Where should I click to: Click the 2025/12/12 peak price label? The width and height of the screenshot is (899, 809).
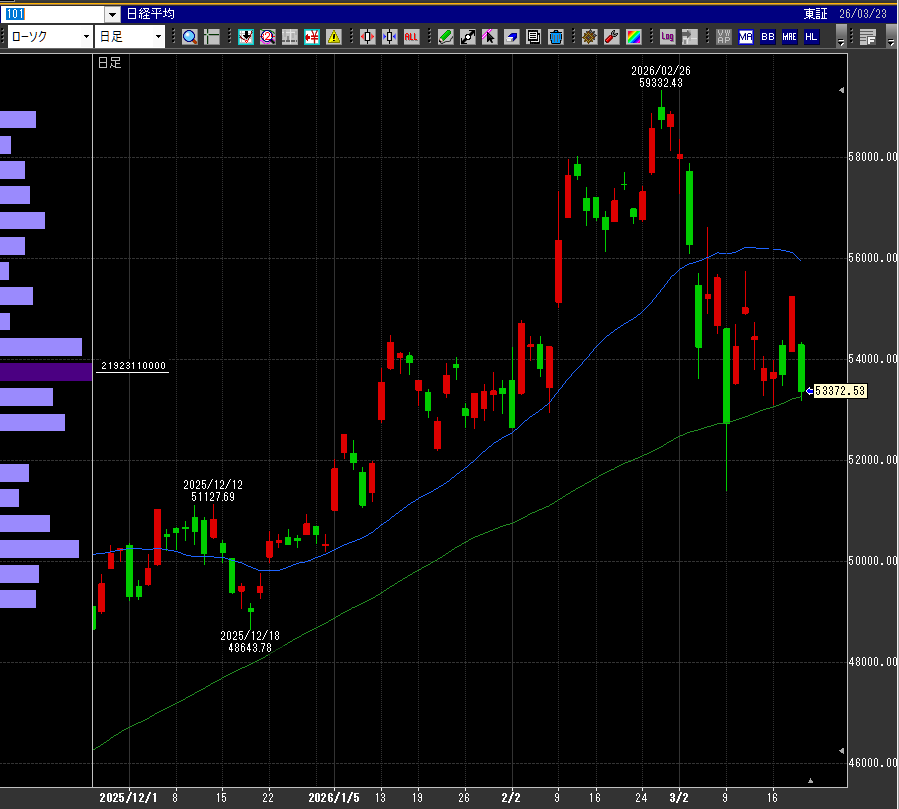(x=213, y=491)
